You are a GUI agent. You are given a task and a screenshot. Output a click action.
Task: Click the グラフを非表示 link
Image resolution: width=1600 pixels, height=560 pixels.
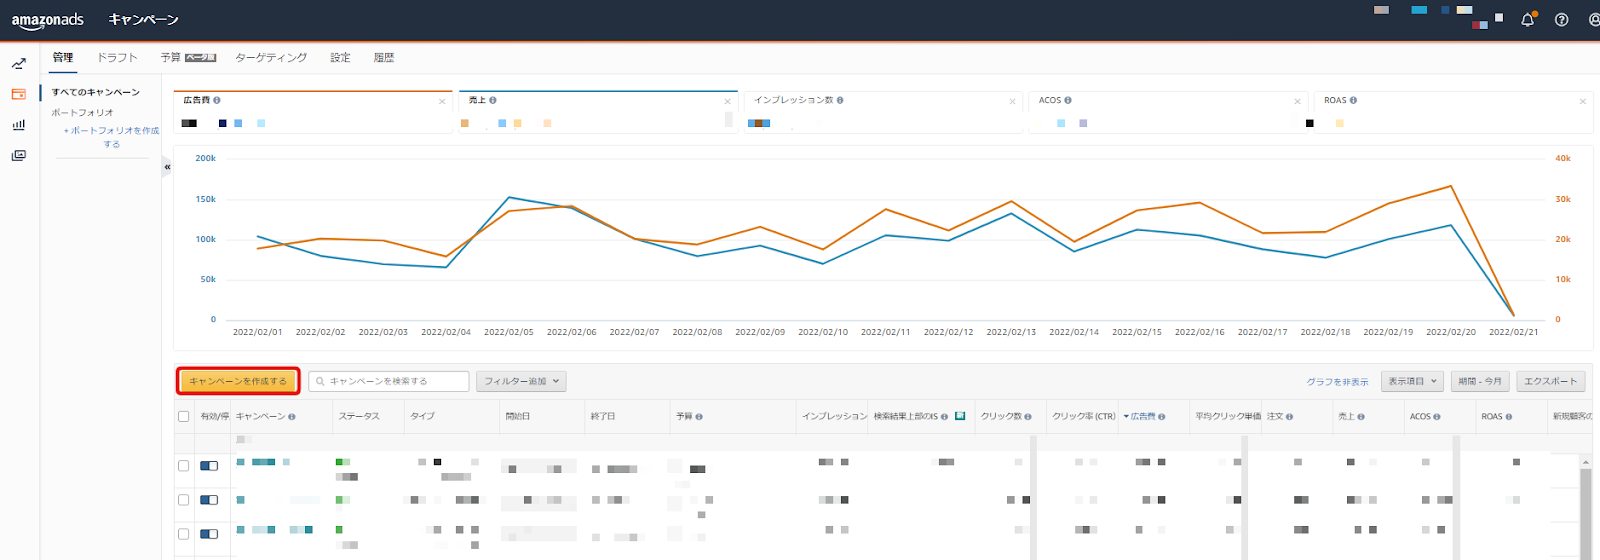[x=1337, y=382]
